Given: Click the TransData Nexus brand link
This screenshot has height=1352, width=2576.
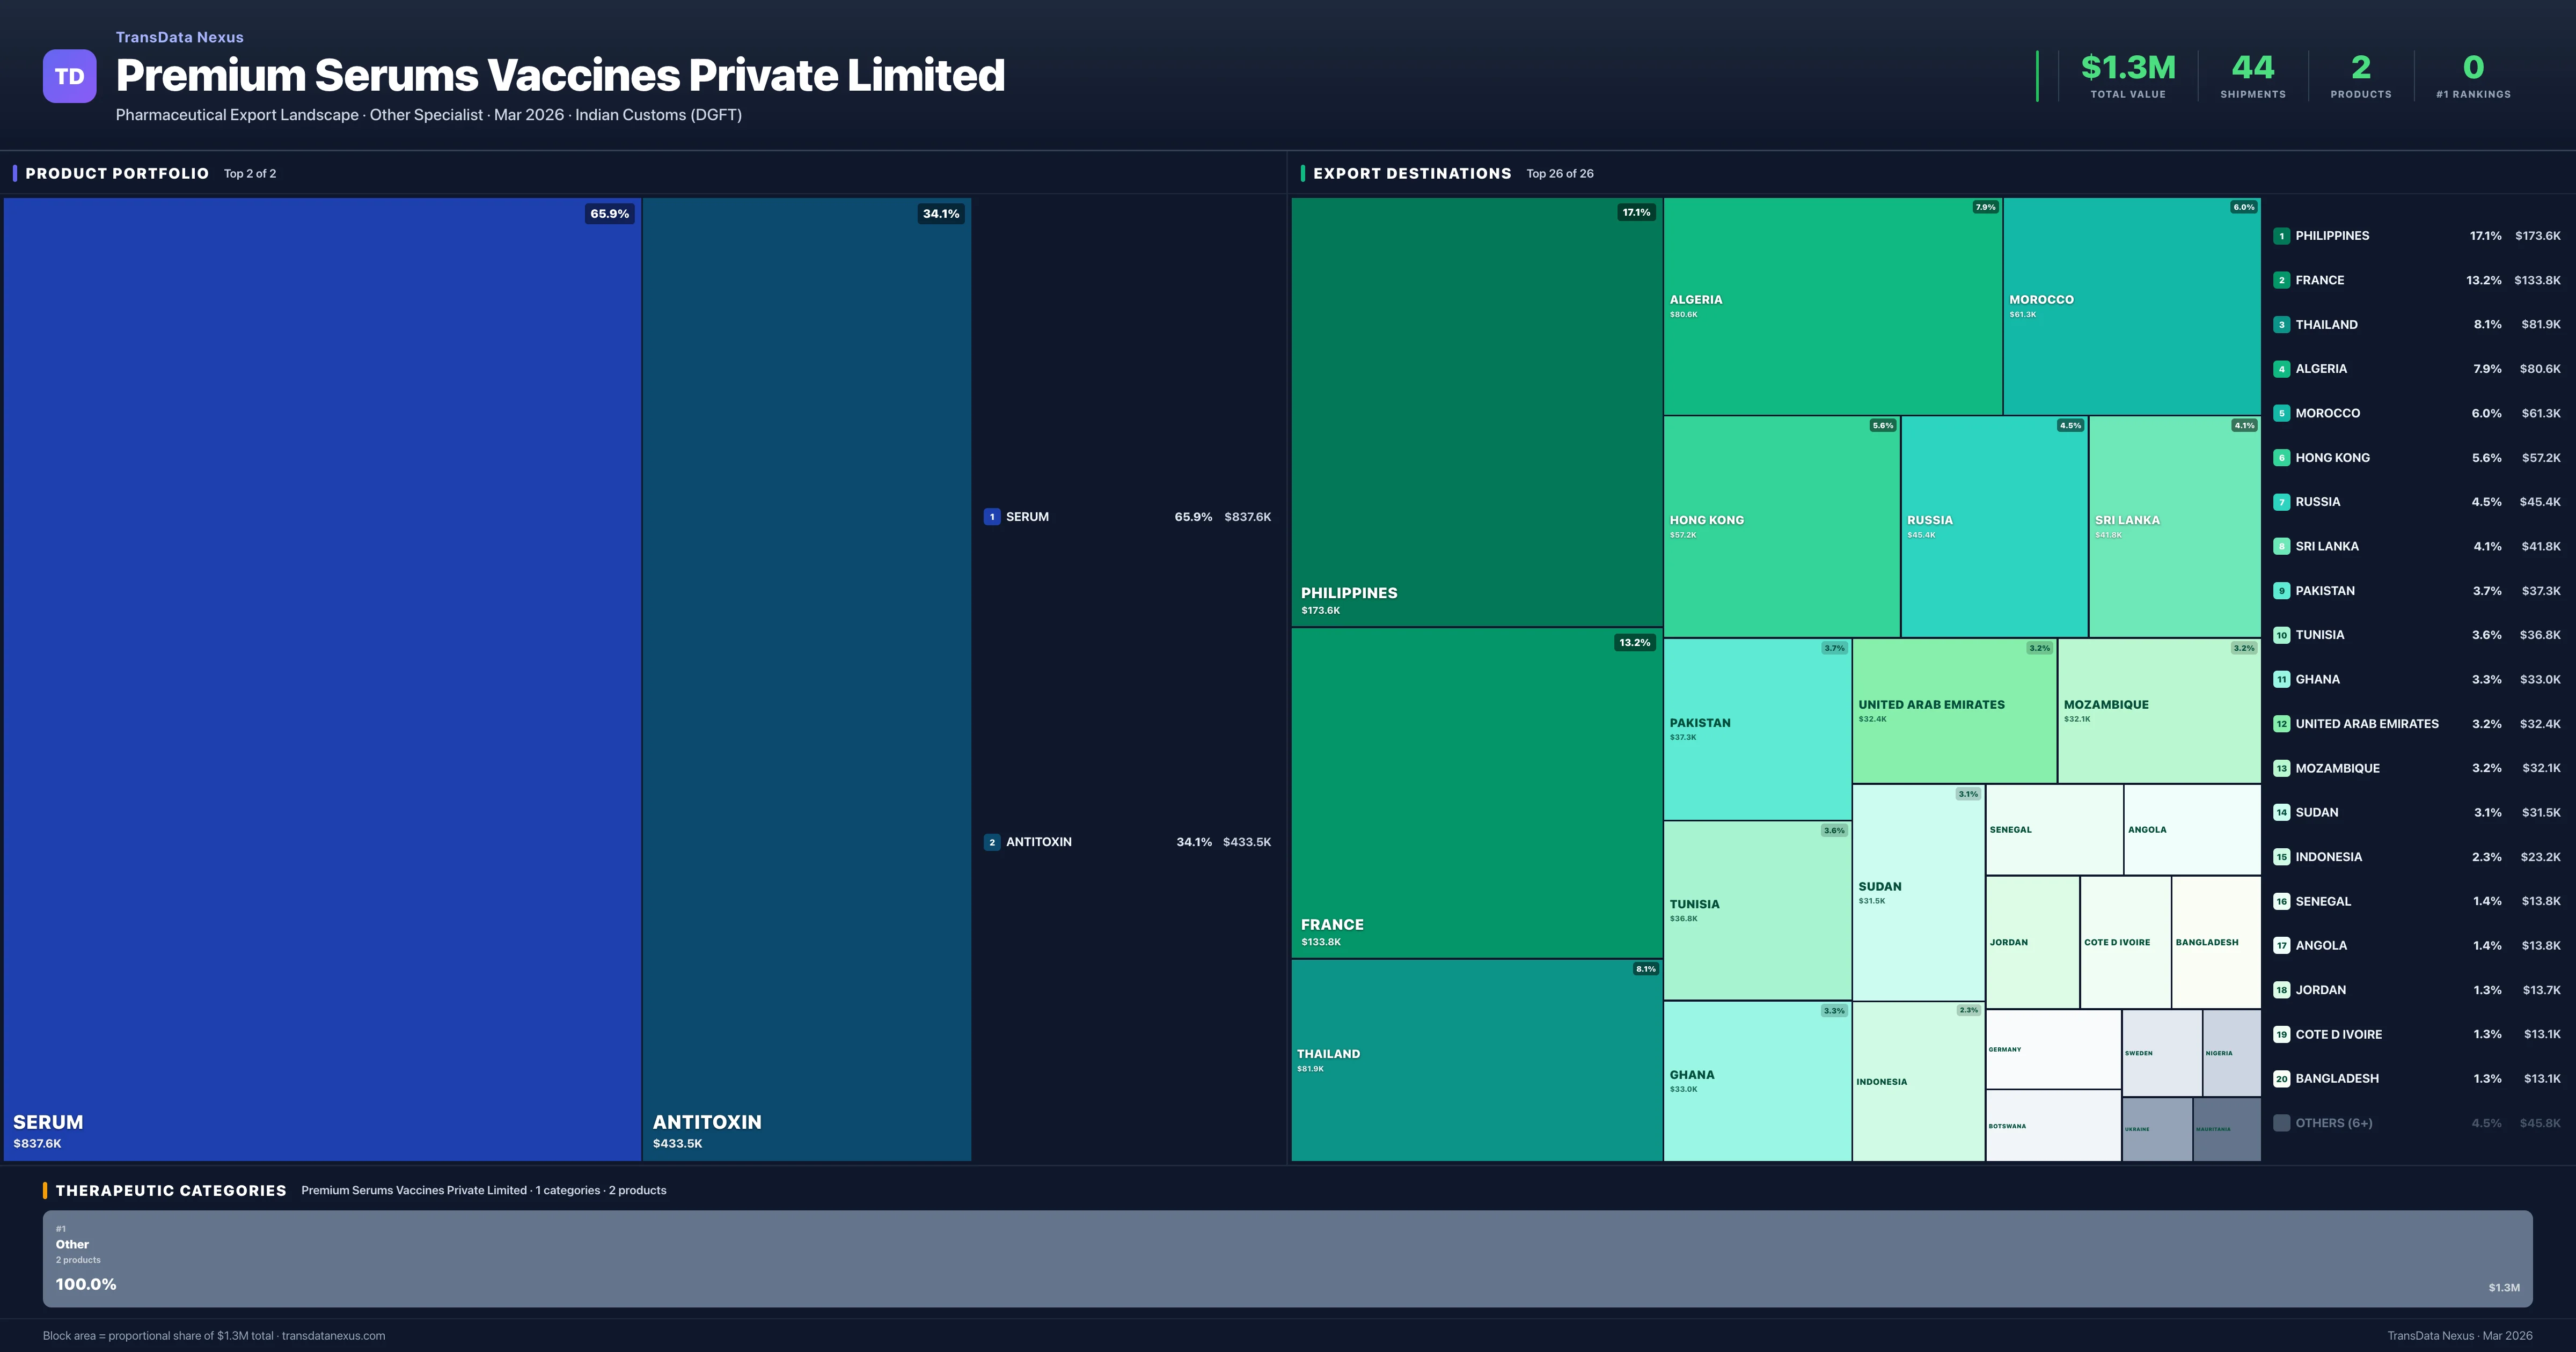Looking at the screenshot, I should pyautogui.click(x=180, y=37).
